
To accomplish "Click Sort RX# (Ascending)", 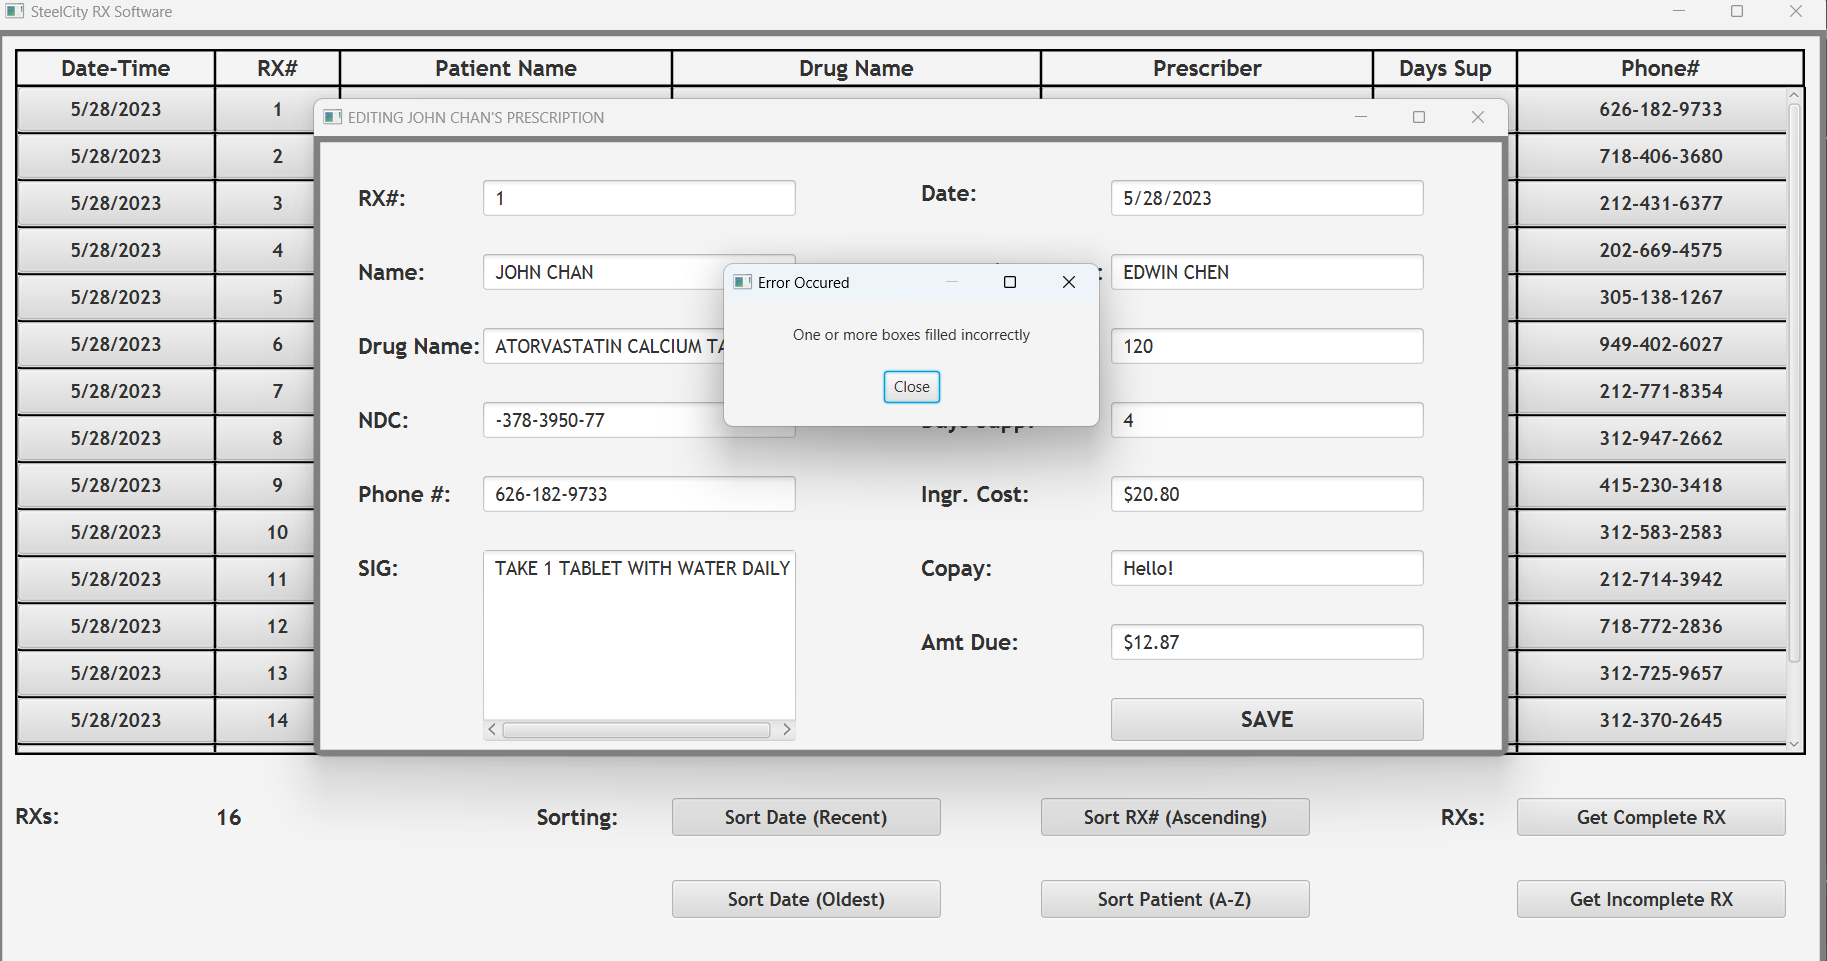I will click(x=1174, y=817).
